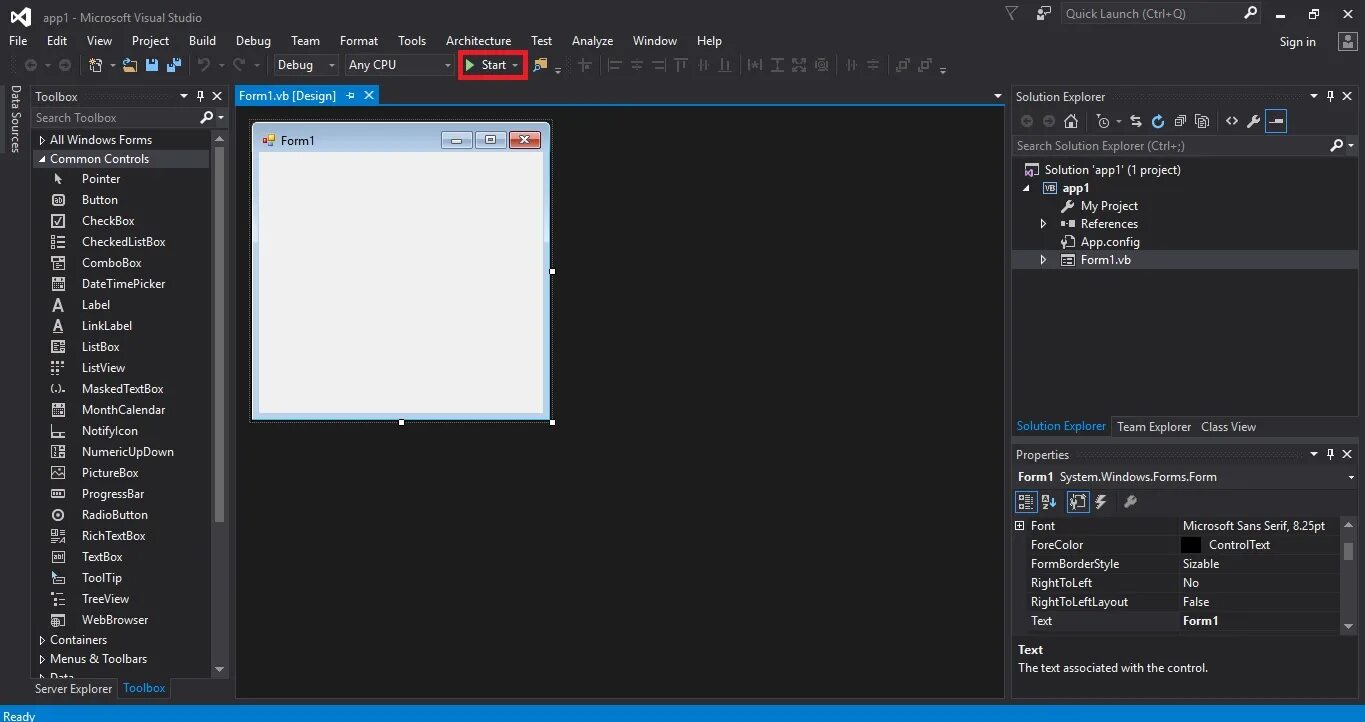The image size is (1365, 722).
Task: Click the Save single-disk toolbar icon
Action: 152,65
